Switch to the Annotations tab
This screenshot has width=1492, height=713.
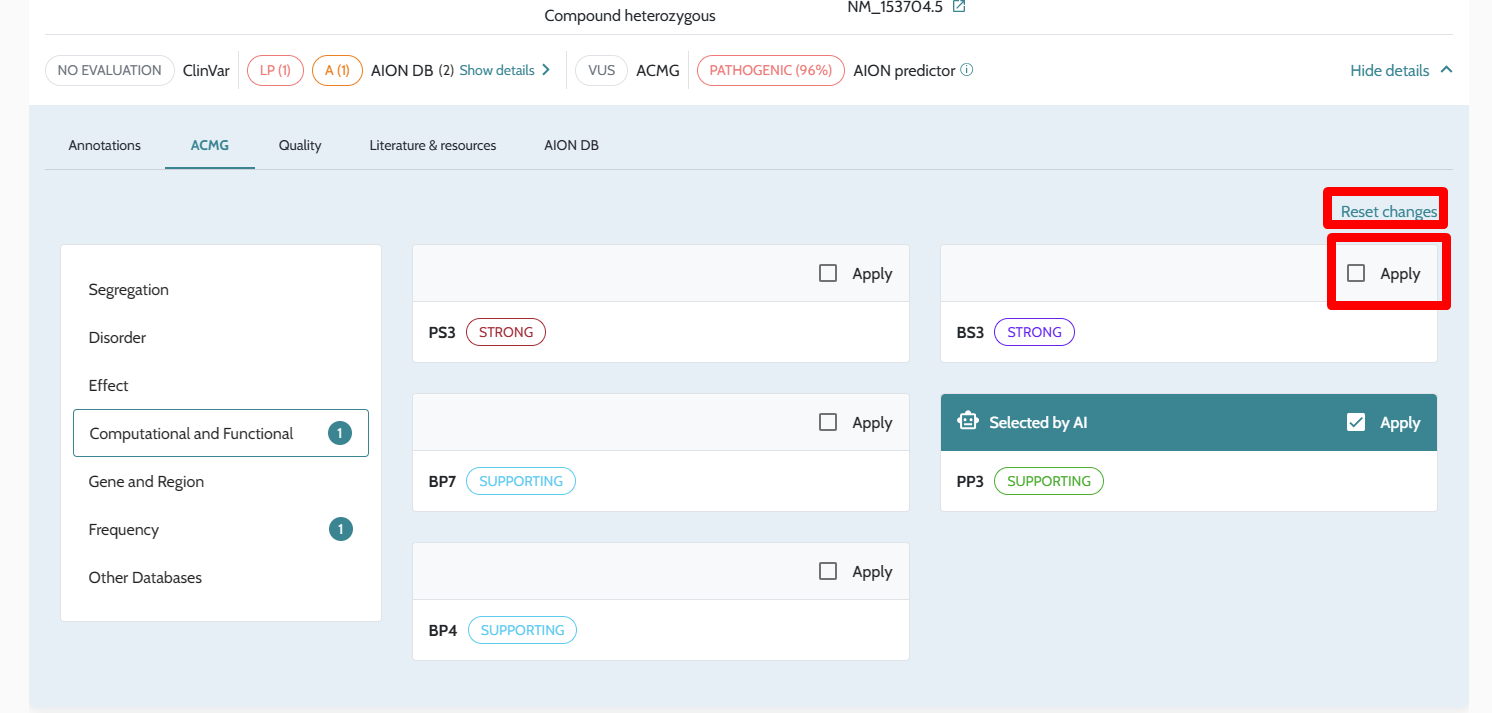tap(105, 145)
